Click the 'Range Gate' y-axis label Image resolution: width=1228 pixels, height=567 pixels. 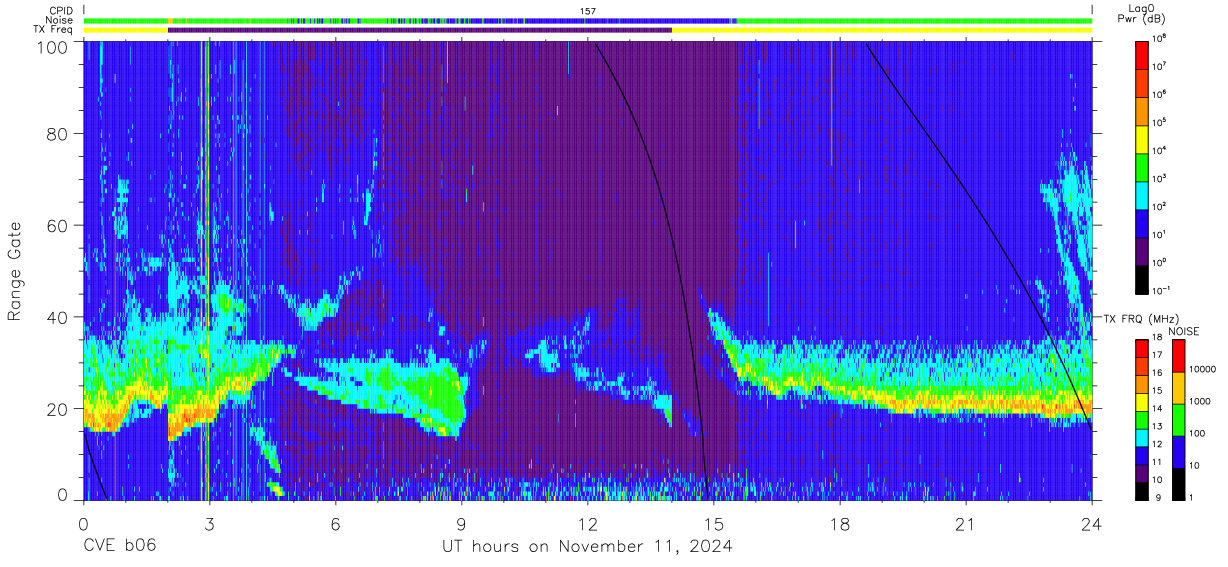[15, 271]
